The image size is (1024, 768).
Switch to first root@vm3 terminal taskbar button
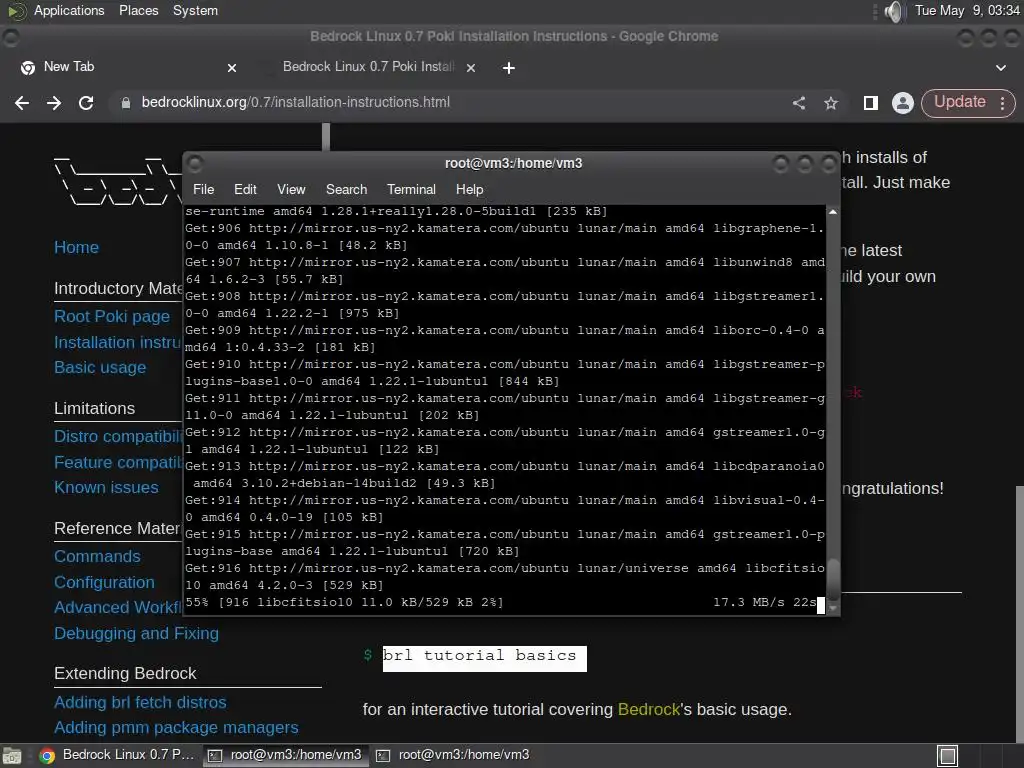pyautogui.click(x=284, y=755)
